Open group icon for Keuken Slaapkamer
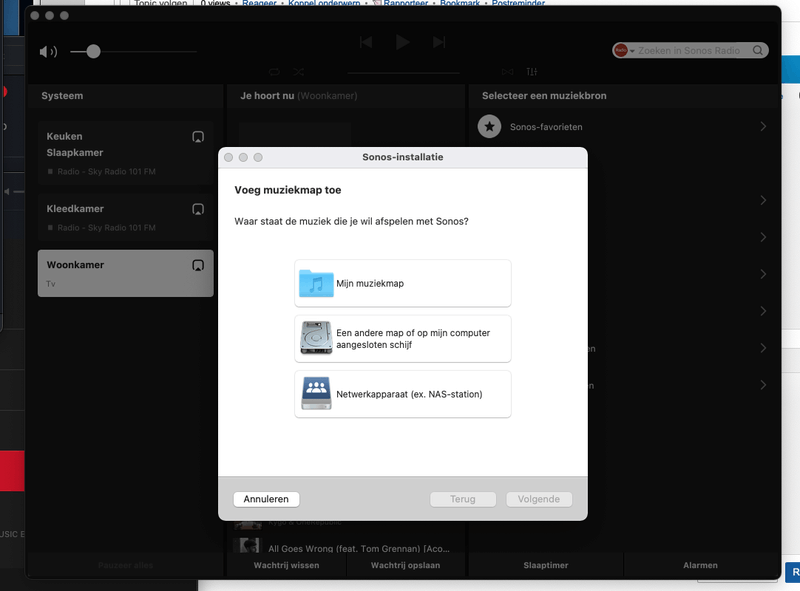The image size is (800, 591). [198, 137]
